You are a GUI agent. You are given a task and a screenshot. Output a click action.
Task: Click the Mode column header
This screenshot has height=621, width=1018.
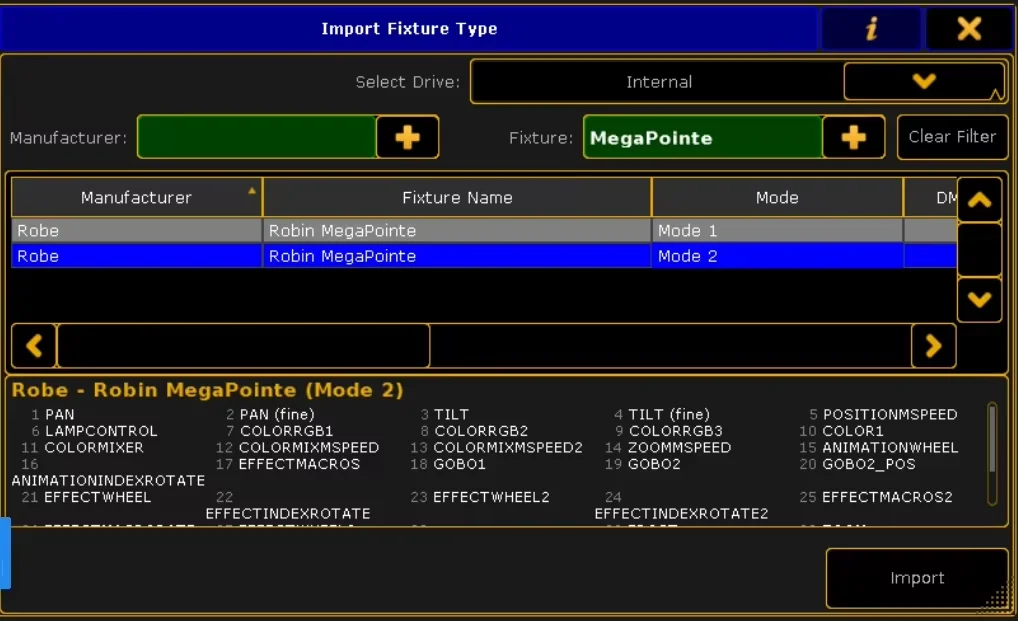click(x=777, y=198)
